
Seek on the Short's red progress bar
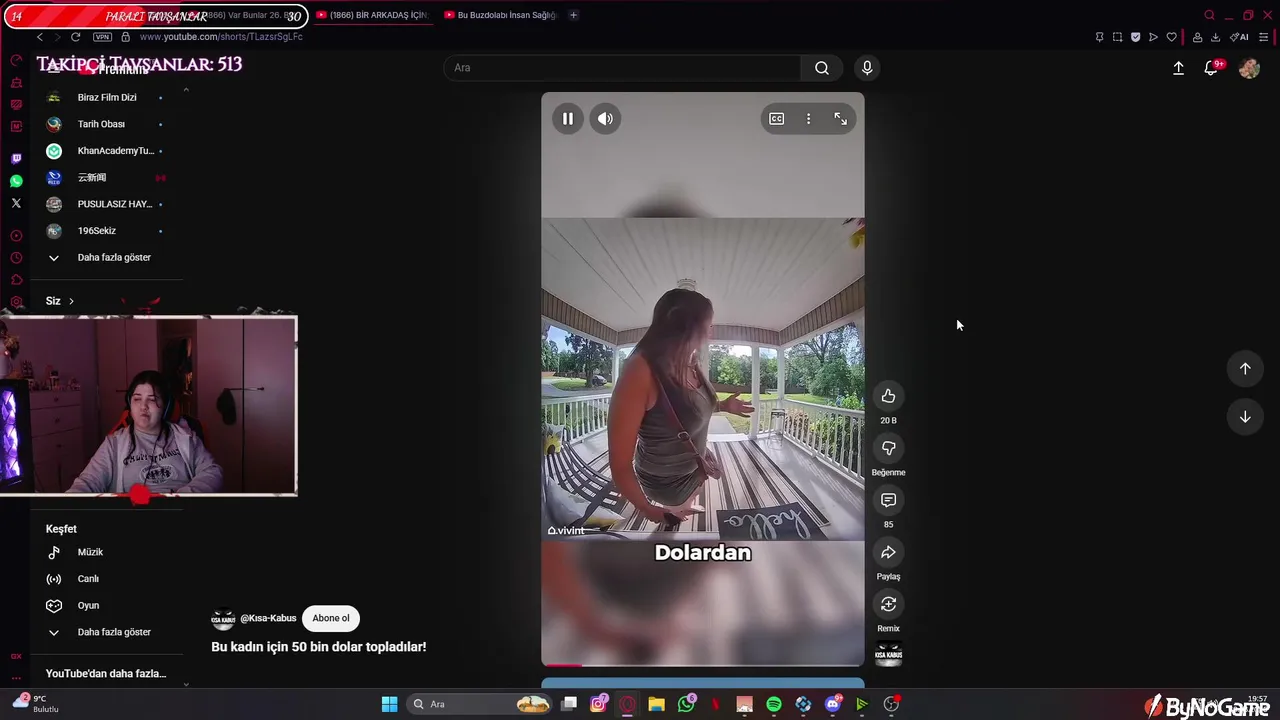702,664
